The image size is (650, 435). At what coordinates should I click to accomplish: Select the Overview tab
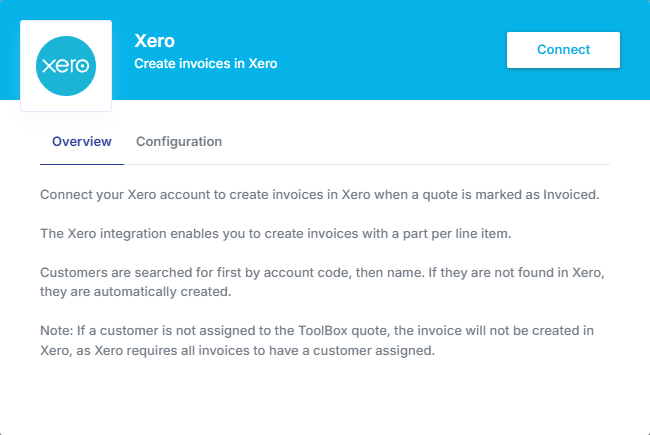pyautogui.click(x=82, y=142)
